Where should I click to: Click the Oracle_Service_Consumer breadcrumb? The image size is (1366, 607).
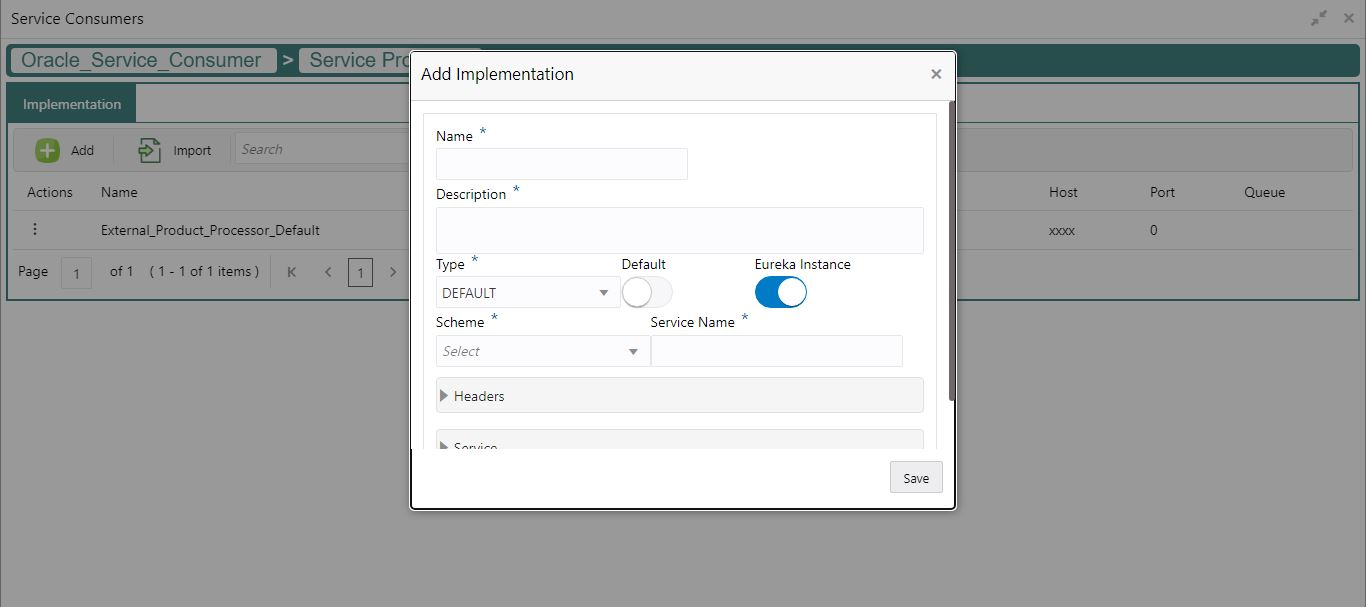pos(142,60)
